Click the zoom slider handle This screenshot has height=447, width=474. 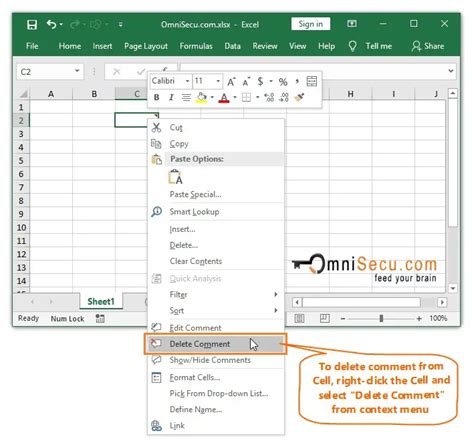click(381, 319)
